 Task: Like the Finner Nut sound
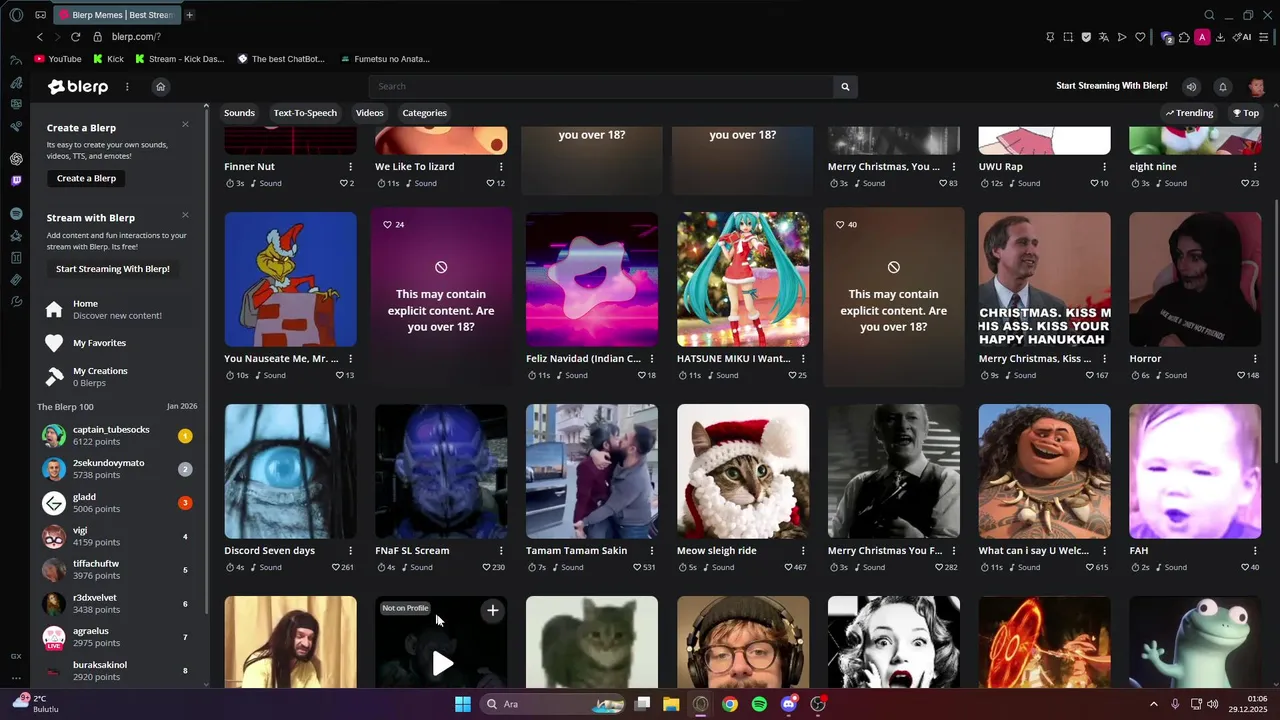[342, 183]
